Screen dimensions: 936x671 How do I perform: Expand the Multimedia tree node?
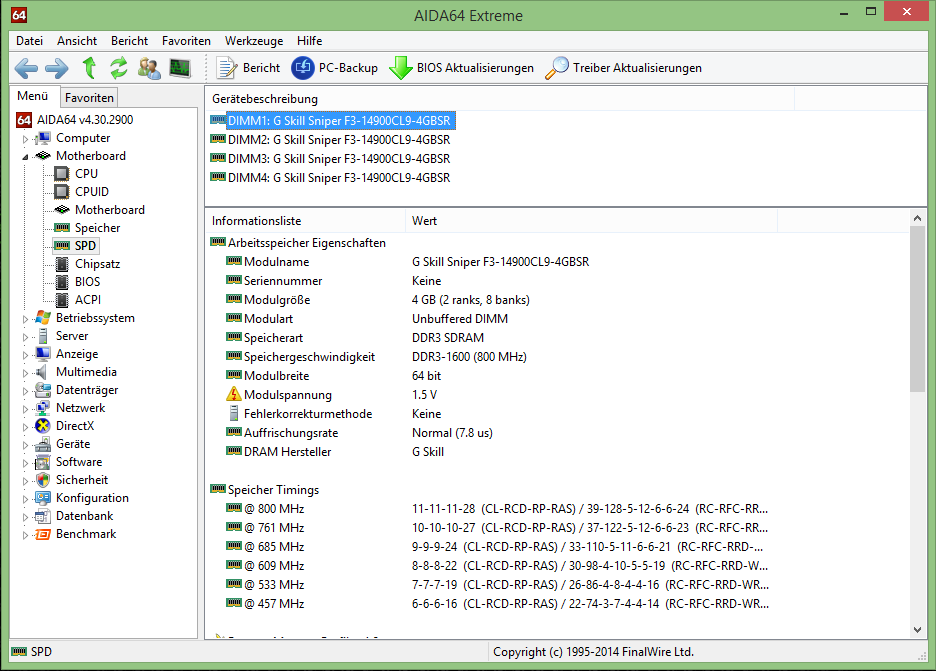[x=25, y=373]
